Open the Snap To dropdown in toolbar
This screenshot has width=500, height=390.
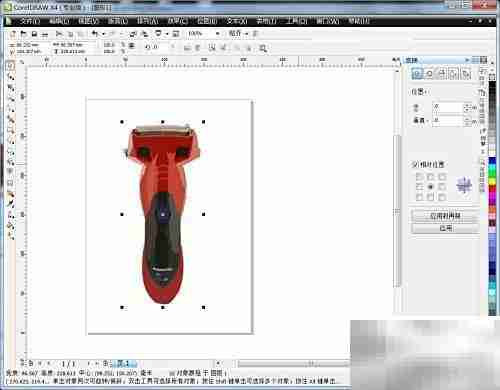point(239,33)
